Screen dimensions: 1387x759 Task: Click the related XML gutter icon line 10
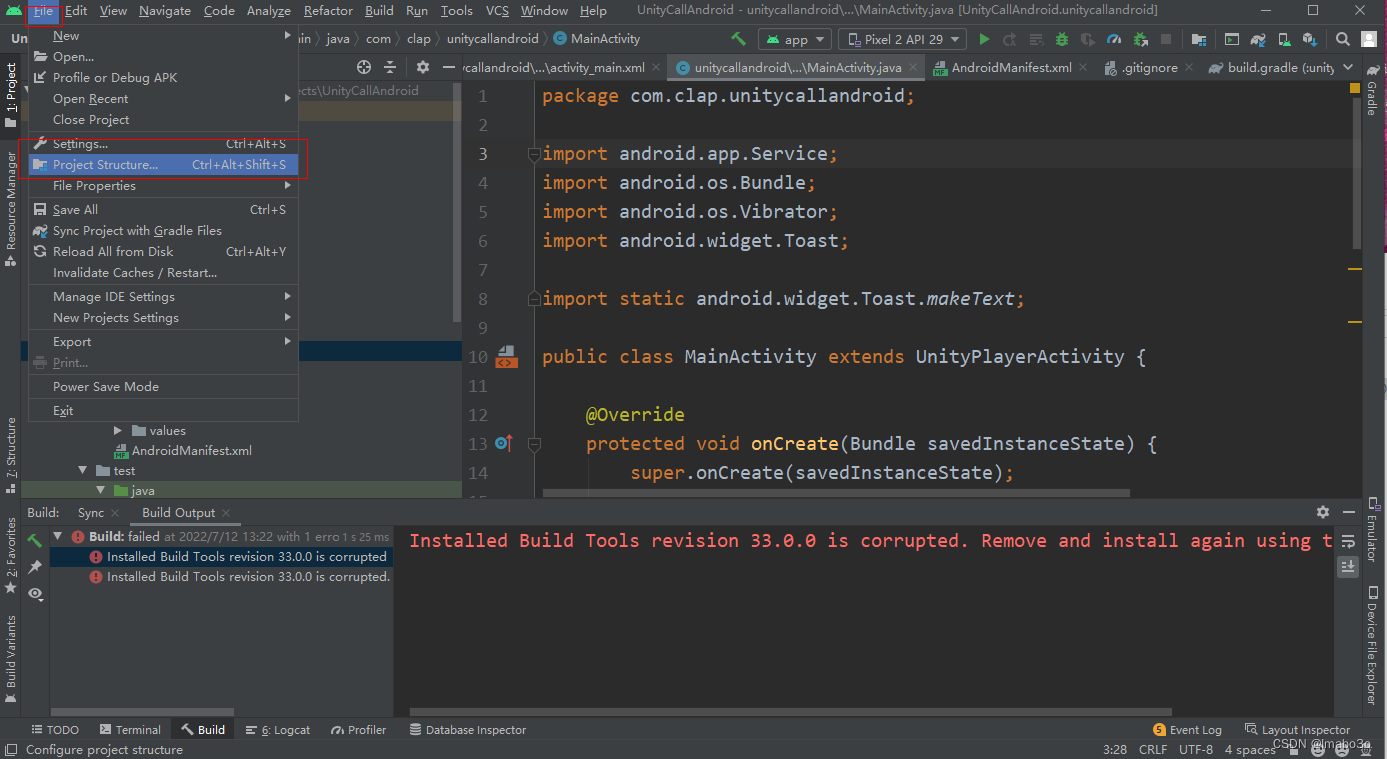point(506,357)
